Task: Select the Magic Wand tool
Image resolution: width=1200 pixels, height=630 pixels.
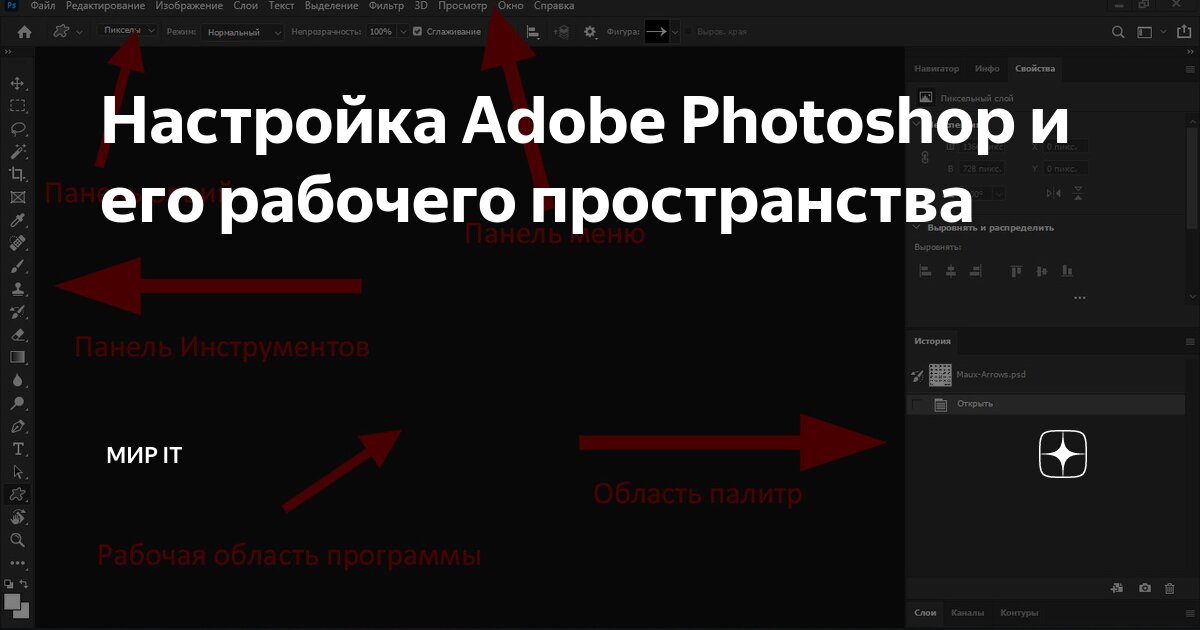Action: pos(17,152)
